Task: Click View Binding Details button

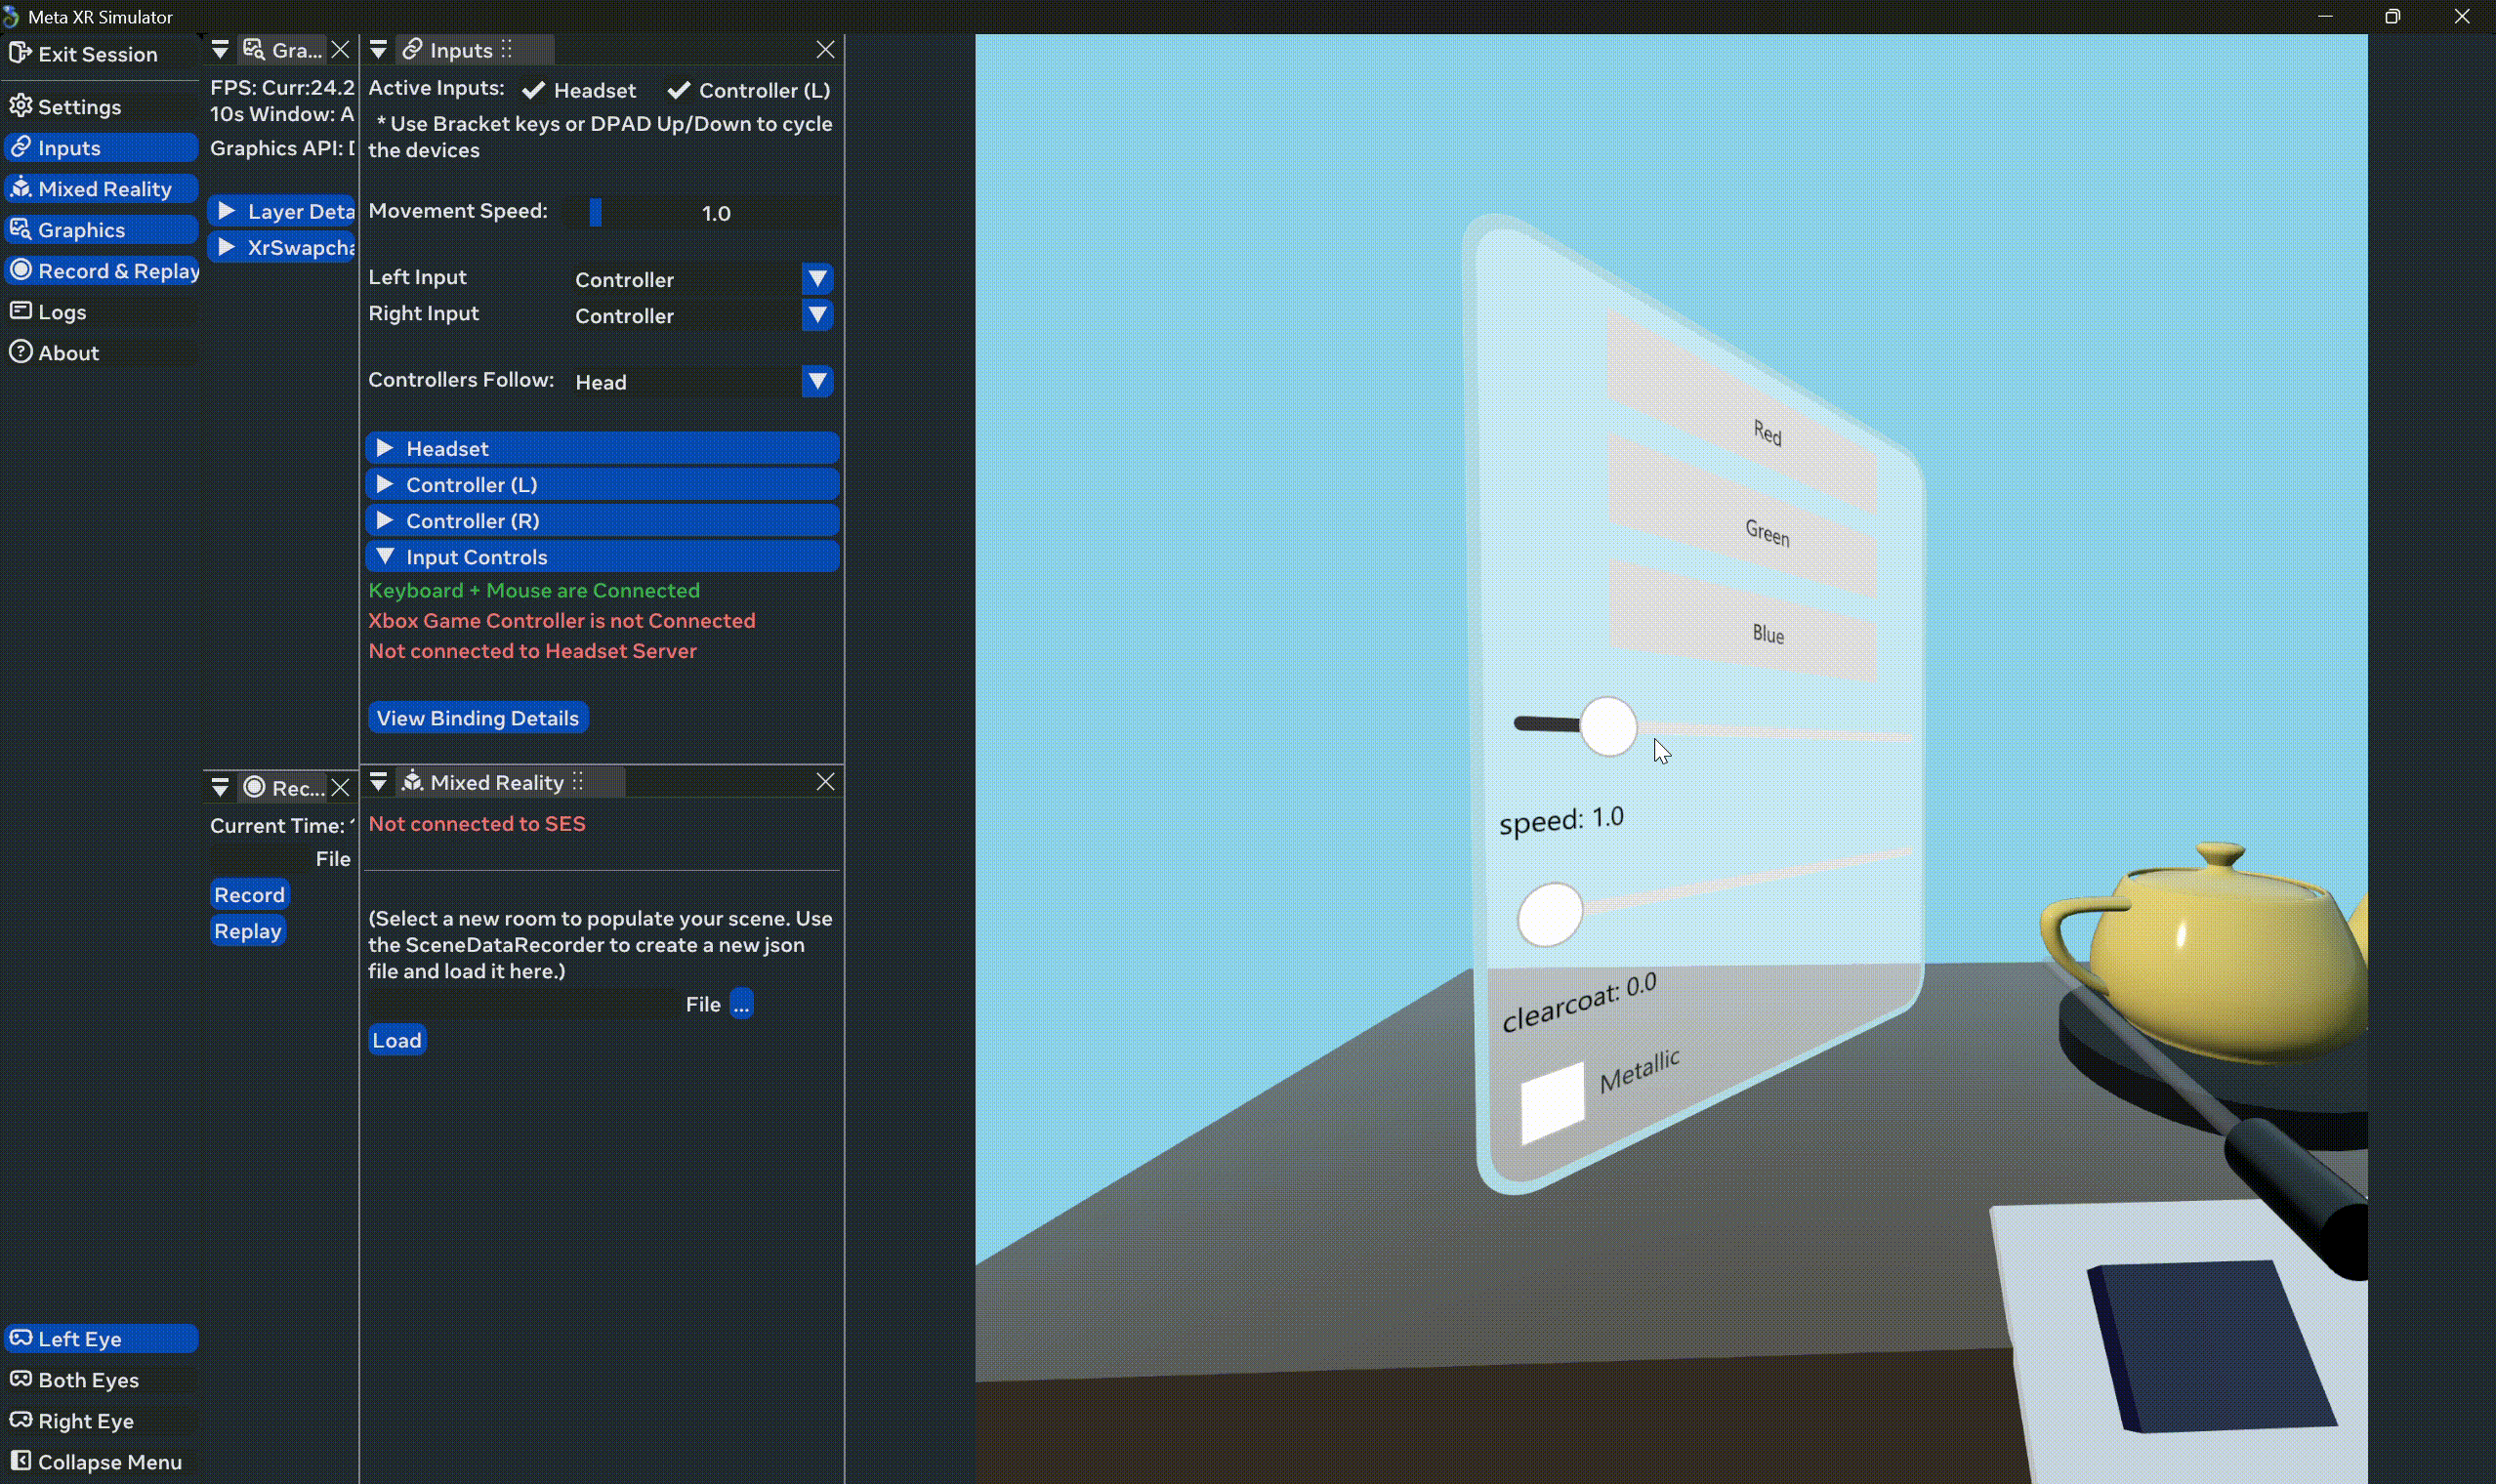Action: pyautogui.click(x=477, y=717)
